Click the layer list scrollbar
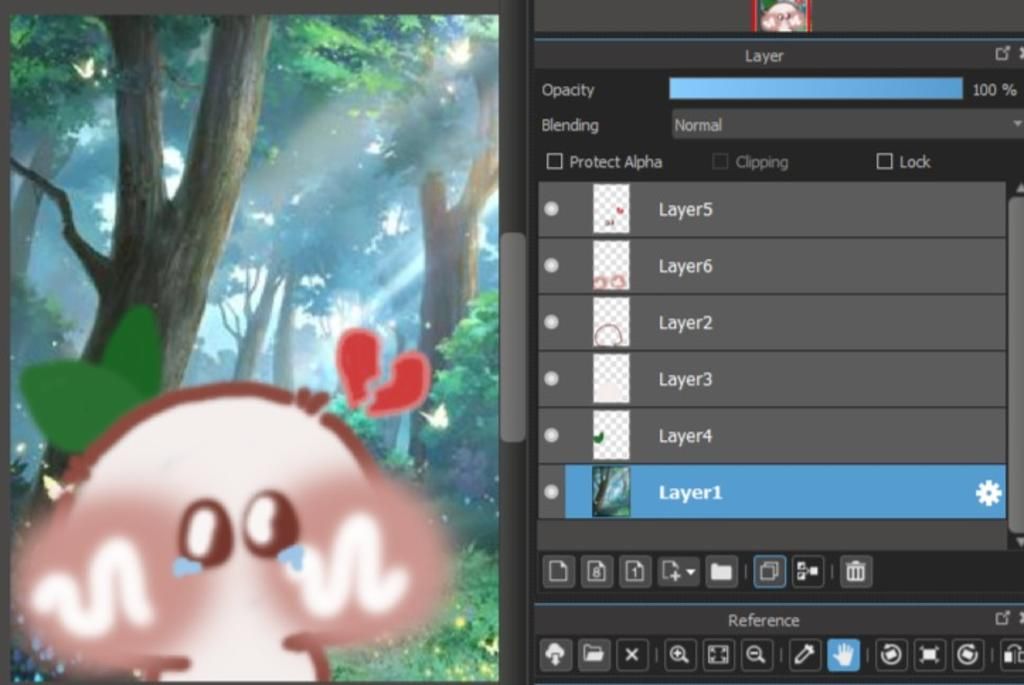Screen dimensions: 1024x685 tap(1016, 366)
